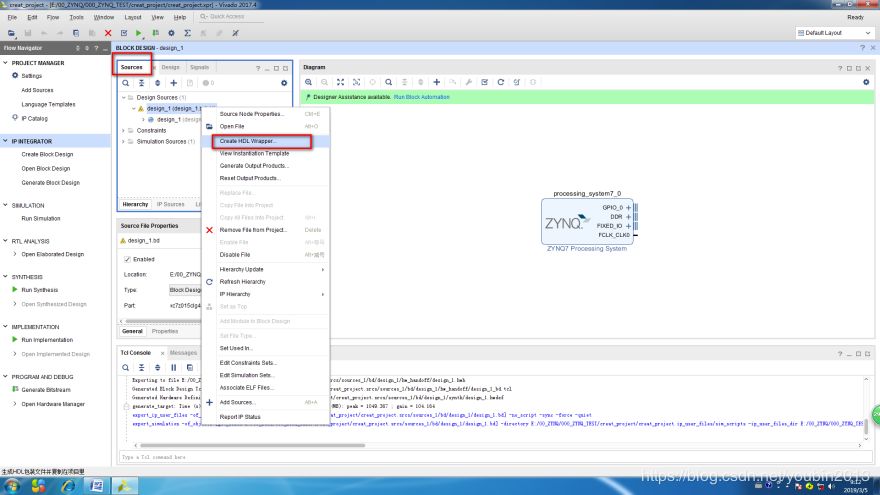Click the open project icon in main toolbar

(x=11, y=33)
